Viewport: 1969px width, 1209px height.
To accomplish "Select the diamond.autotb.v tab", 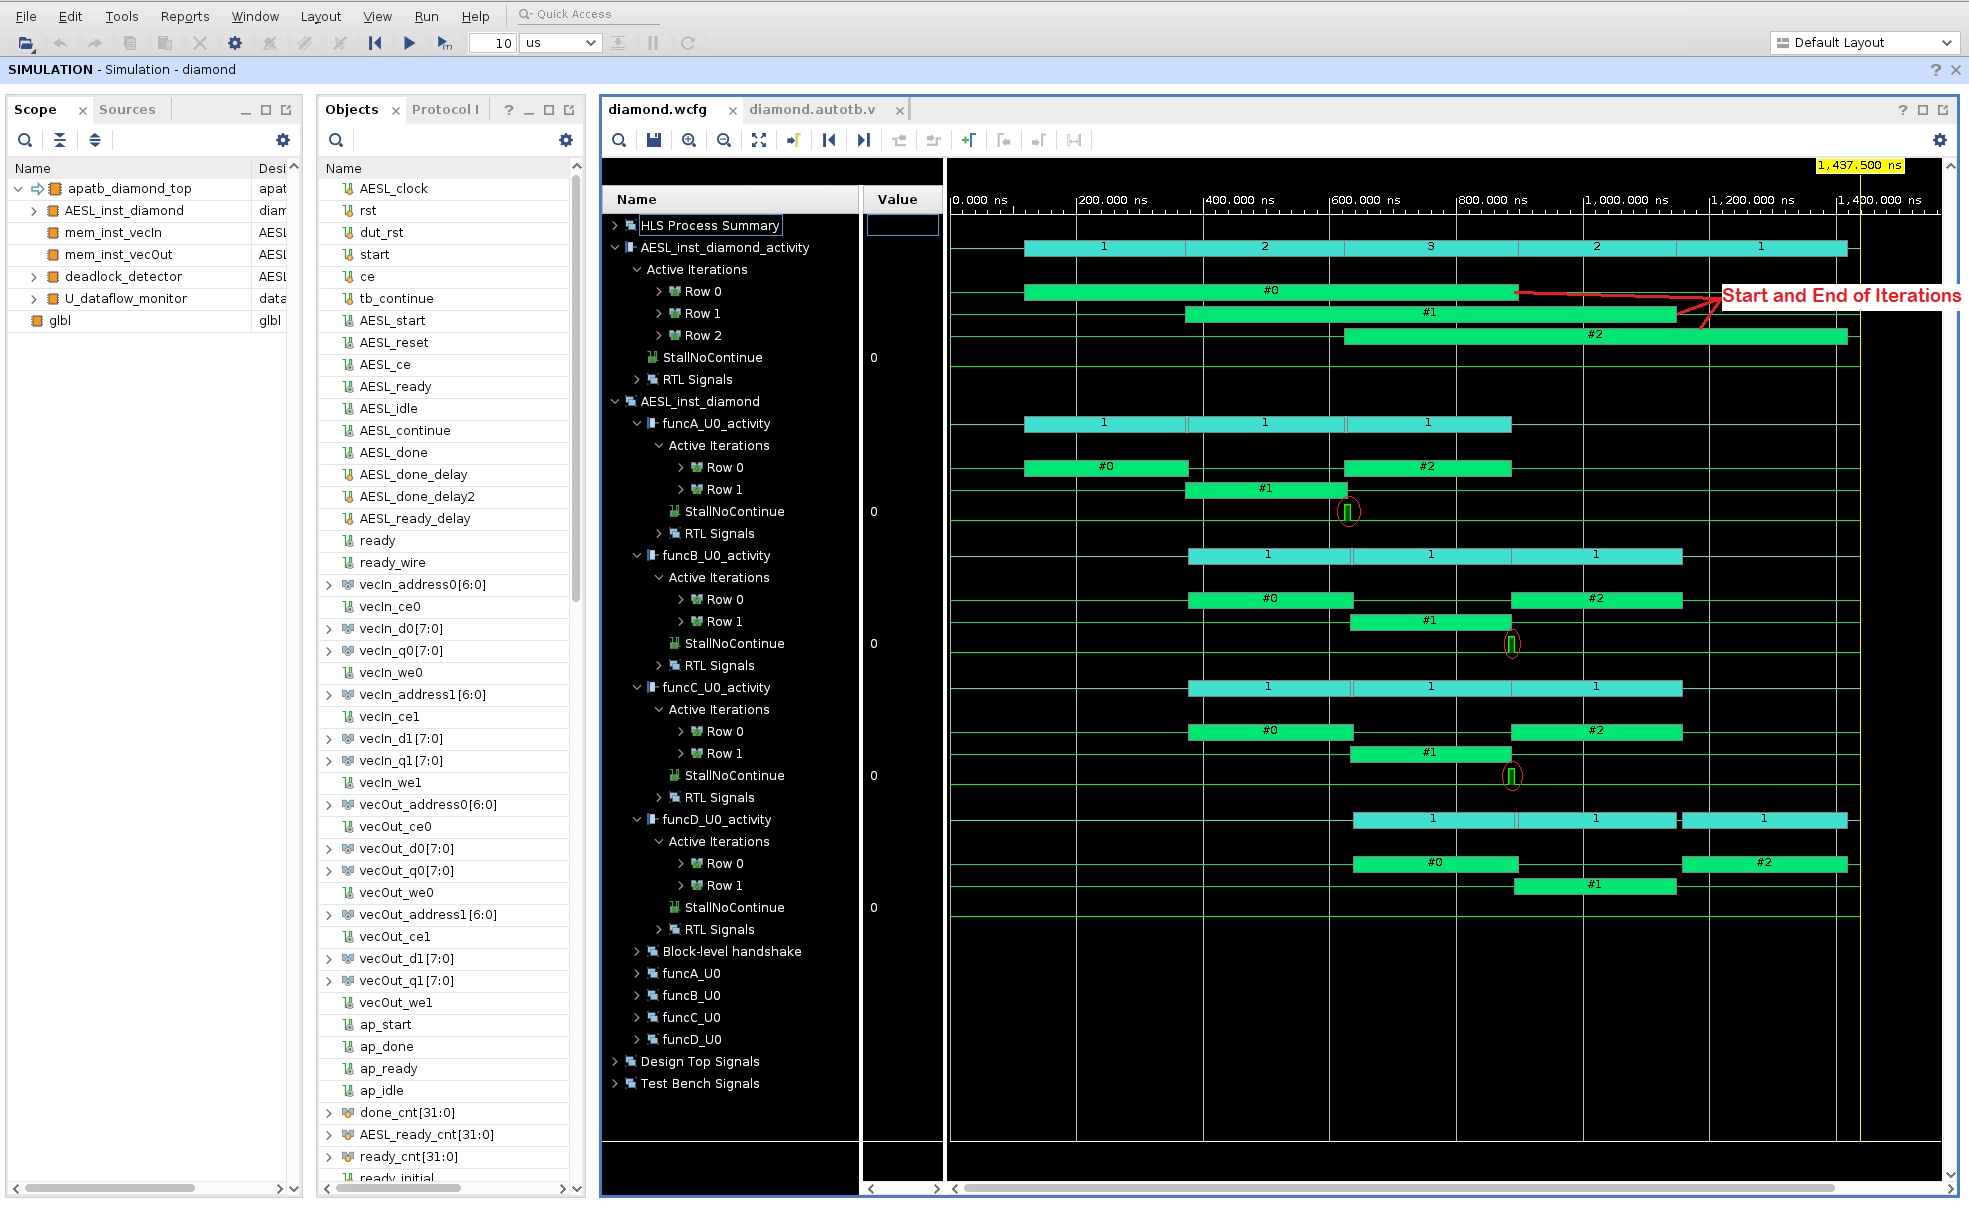I will click(814, 110).
